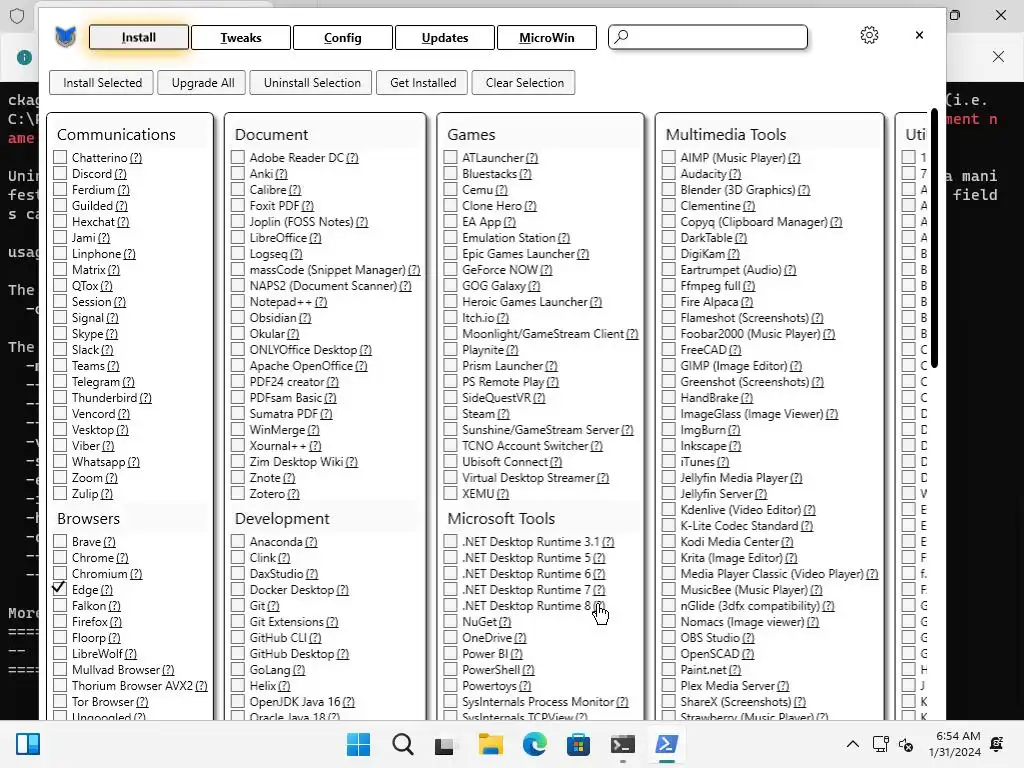
Task: Open Microsoft Store from taskbar
Action: point(578,744)
